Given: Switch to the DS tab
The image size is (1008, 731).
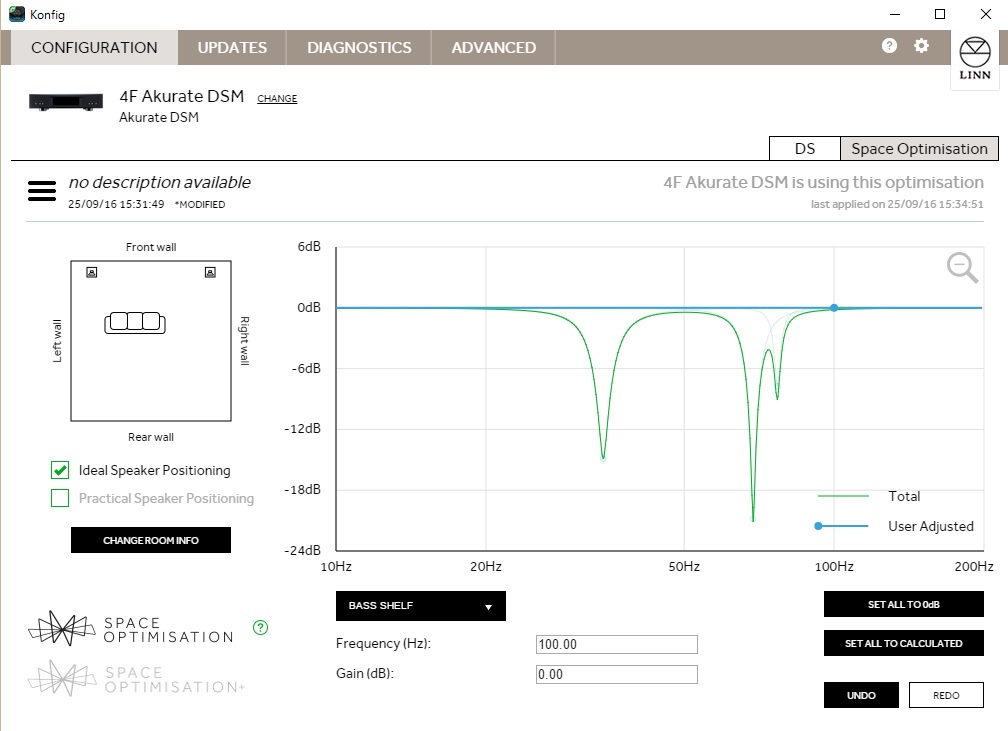Looking at the screenshot, I should tap(805, 149).
